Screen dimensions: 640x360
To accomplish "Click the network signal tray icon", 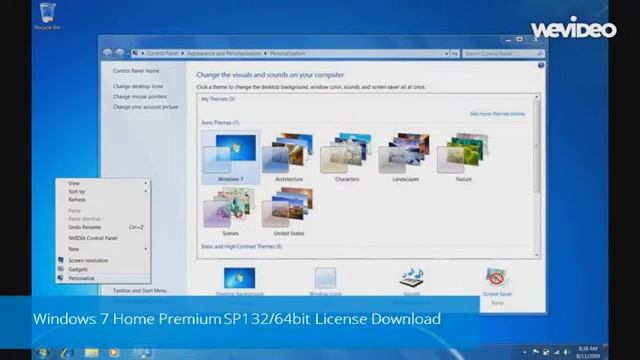I will coord(556,352).
